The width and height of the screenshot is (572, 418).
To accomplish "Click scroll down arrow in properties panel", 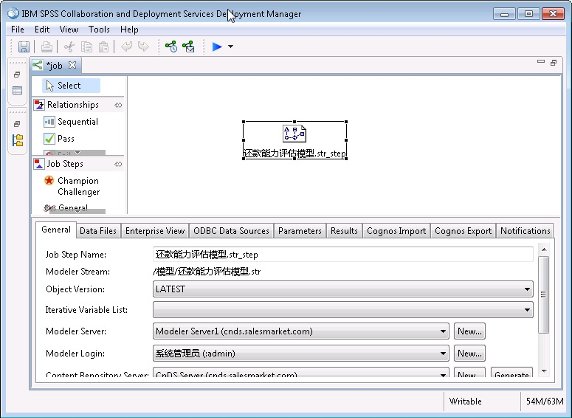I will click(x=544, y=371).
